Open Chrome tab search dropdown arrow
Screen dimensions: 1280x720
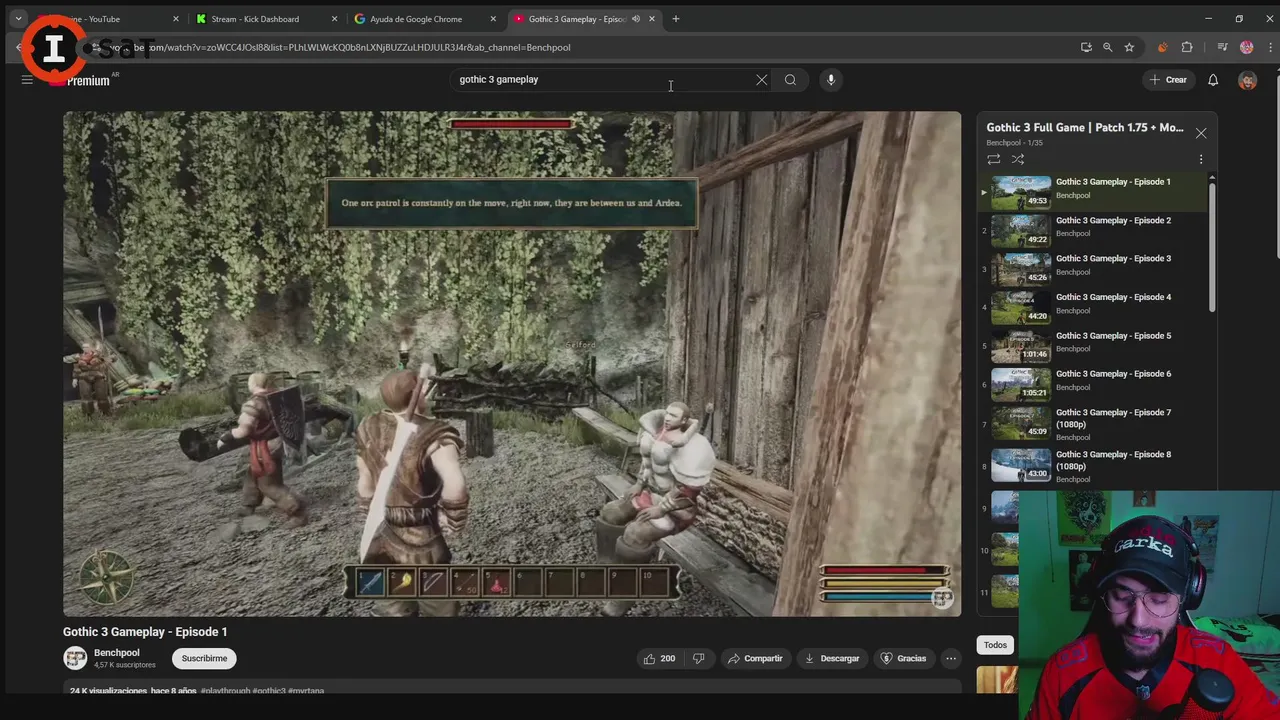(x=18, y=19)
